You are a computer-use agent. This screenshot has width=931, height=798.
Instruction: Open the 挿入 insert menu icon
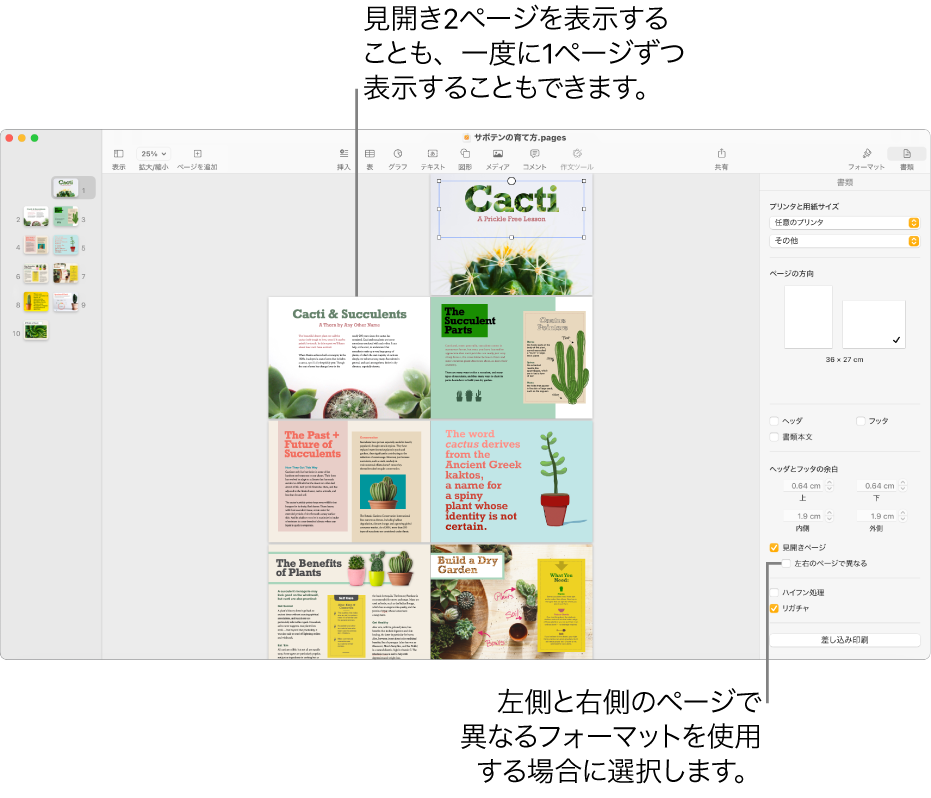coord(344,154)
